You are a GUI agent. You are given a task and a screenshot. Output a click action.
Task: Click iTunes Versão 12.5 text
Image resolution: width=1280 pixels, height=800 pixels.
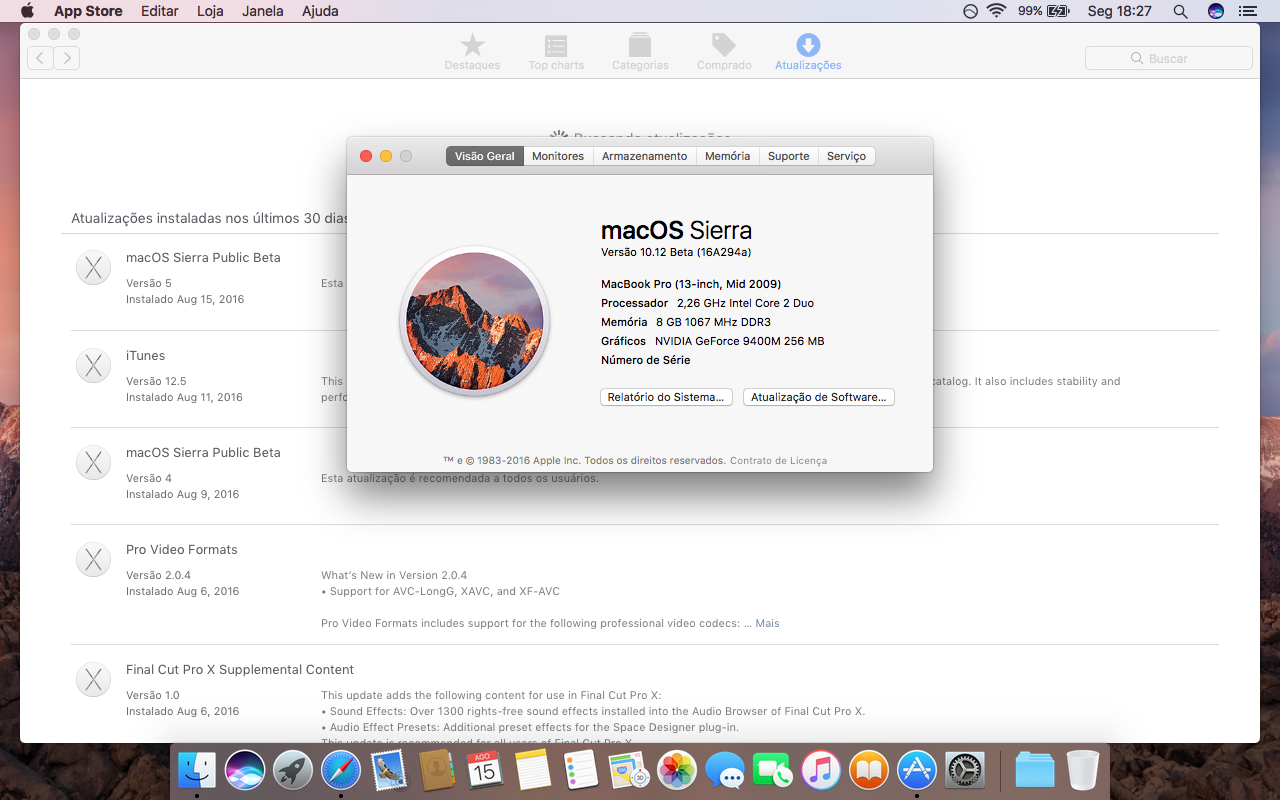pyautogui.click(x=156, y=381)
